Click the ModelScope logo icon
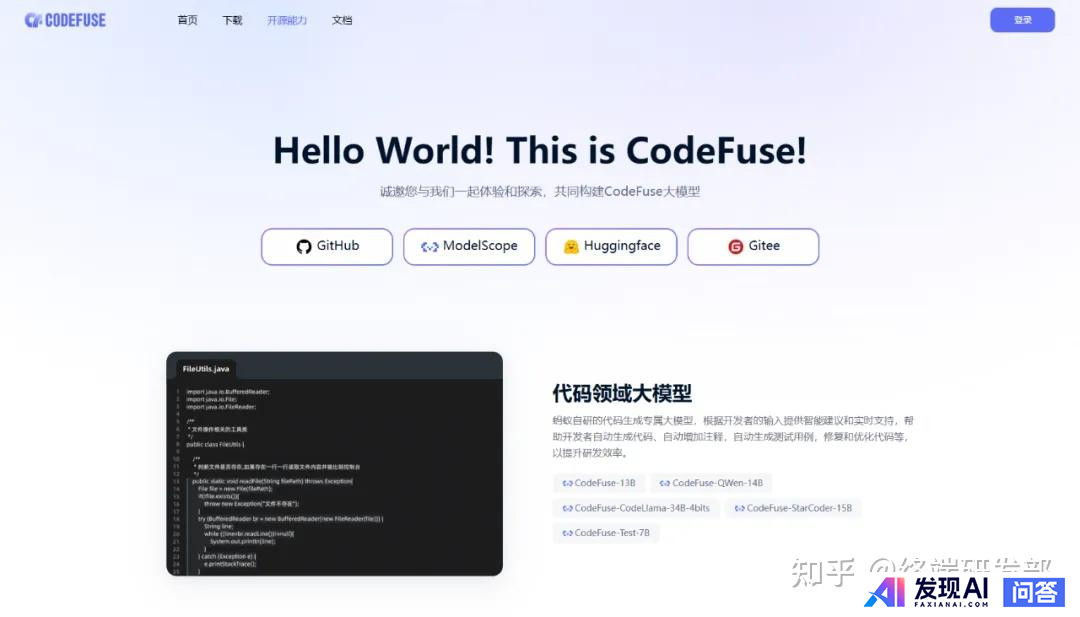The height and width of the screenshot is (617, 1080). tap(430, 247)
